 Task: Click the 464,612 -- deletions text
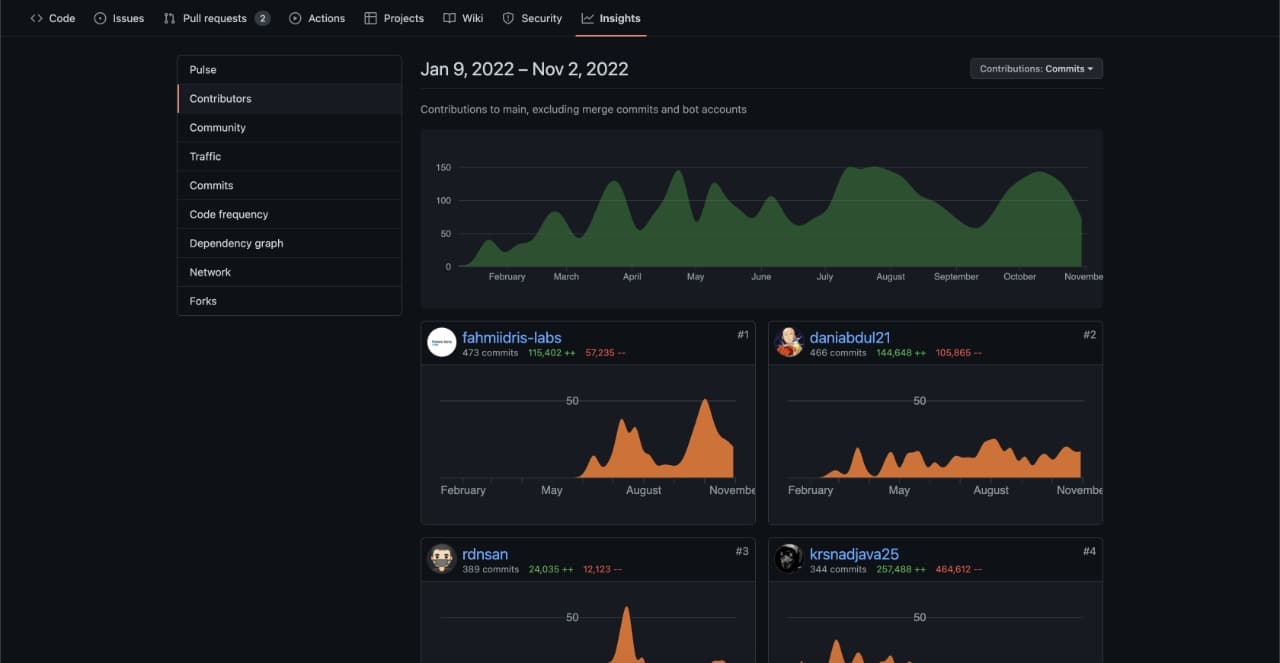coord(958,569)
